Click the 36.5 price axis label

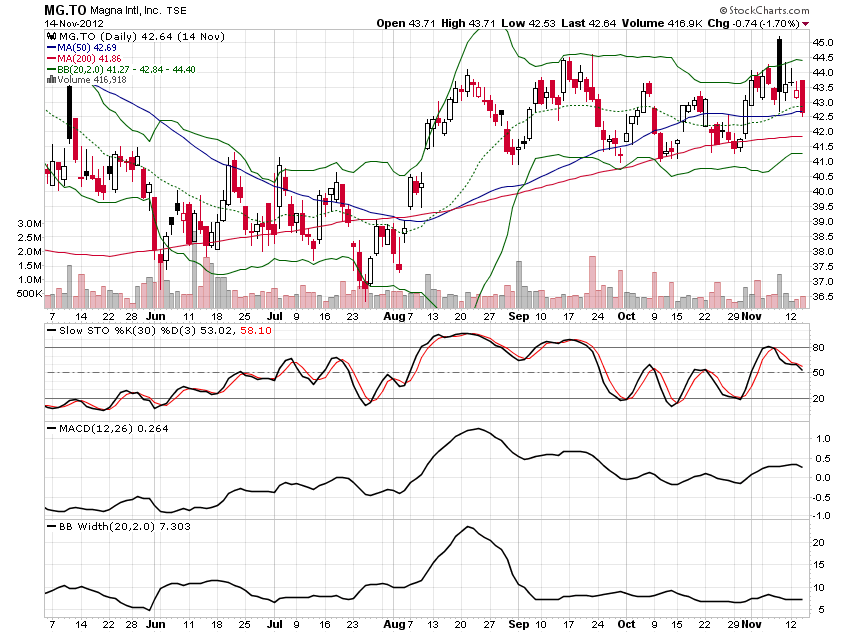(822, 296)
